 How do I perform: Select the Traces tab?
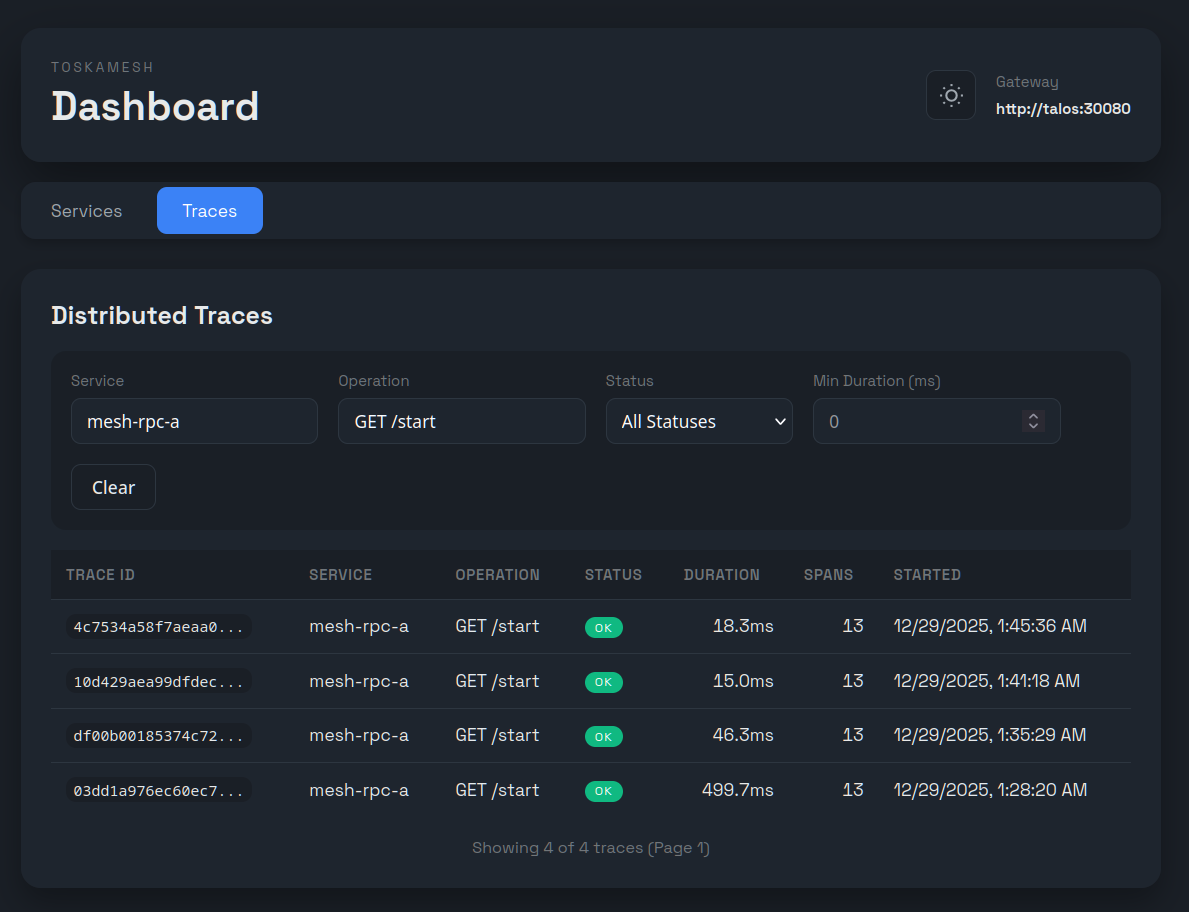tap(209, 210)
